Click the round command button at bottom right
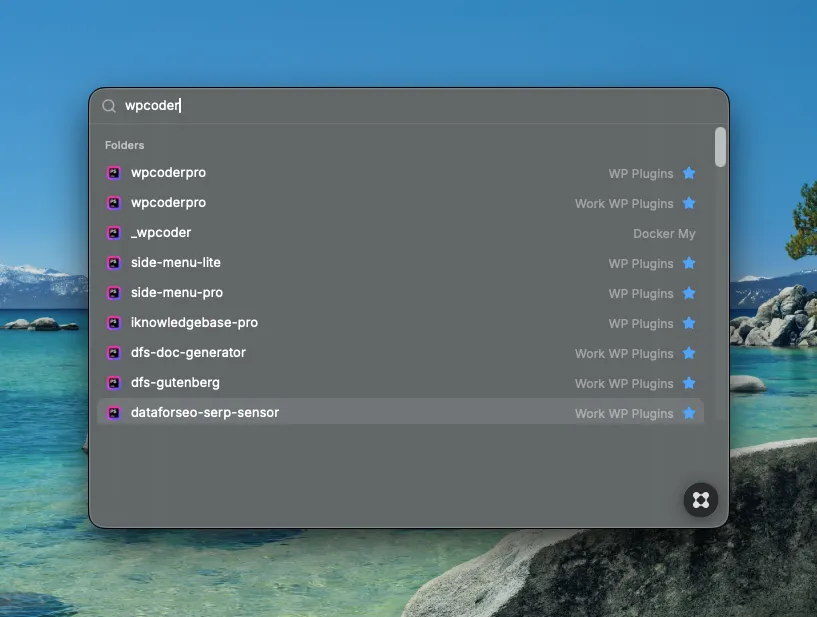The width and height of the screenshot is (817, 617). point(700,500)
